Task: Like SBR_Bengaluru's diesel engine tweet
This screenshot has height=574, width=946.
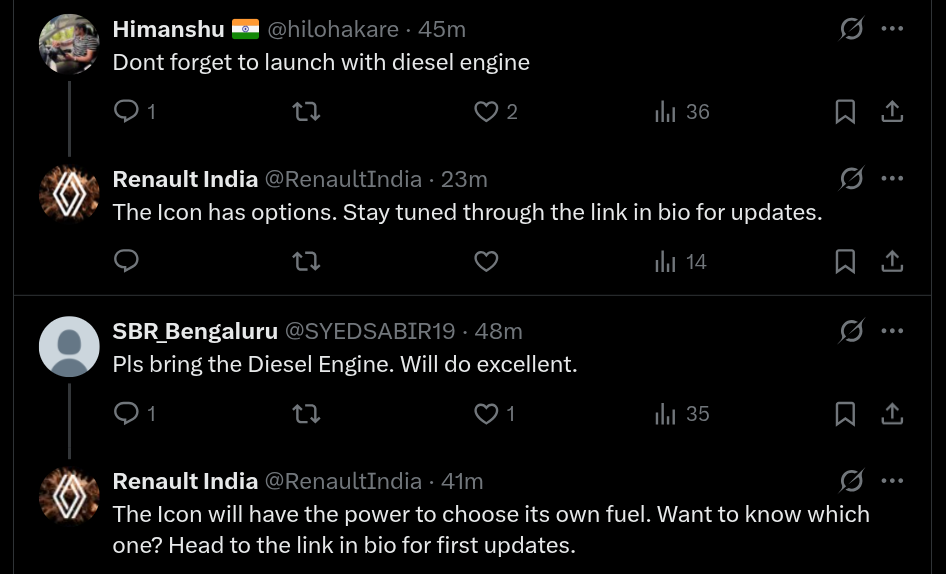Action: point(486,413)
